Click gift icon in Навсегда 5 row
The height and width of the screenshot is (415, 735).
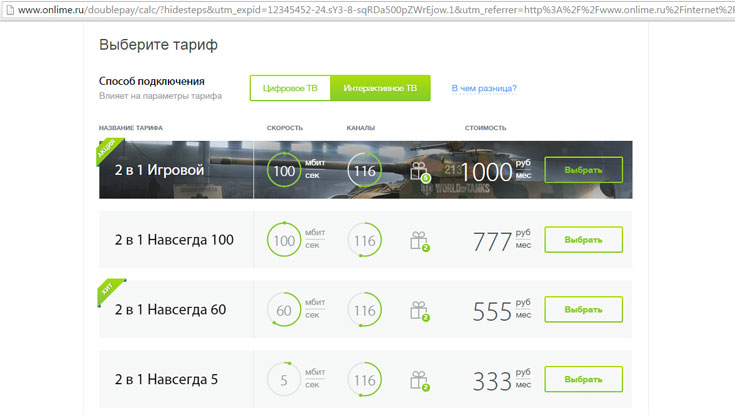419,381
